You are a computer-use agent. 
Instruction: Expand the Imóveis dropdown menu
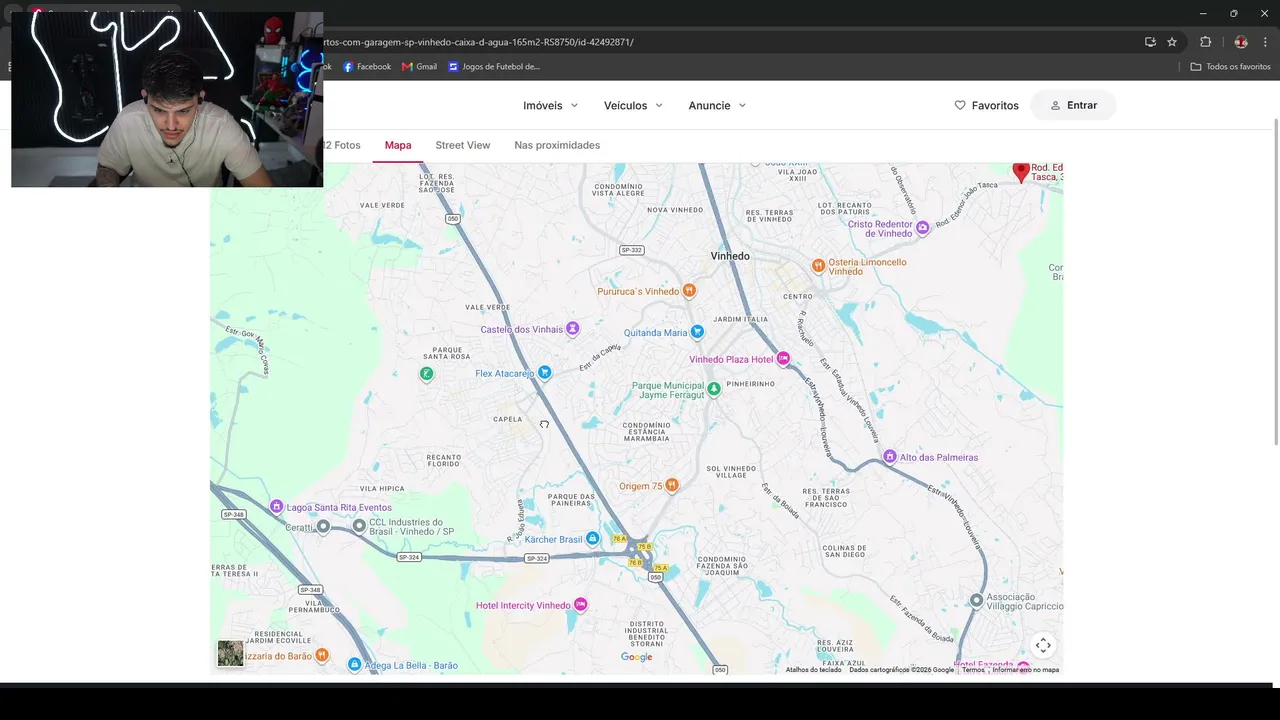pyautogui.click(x=551, y=105)
